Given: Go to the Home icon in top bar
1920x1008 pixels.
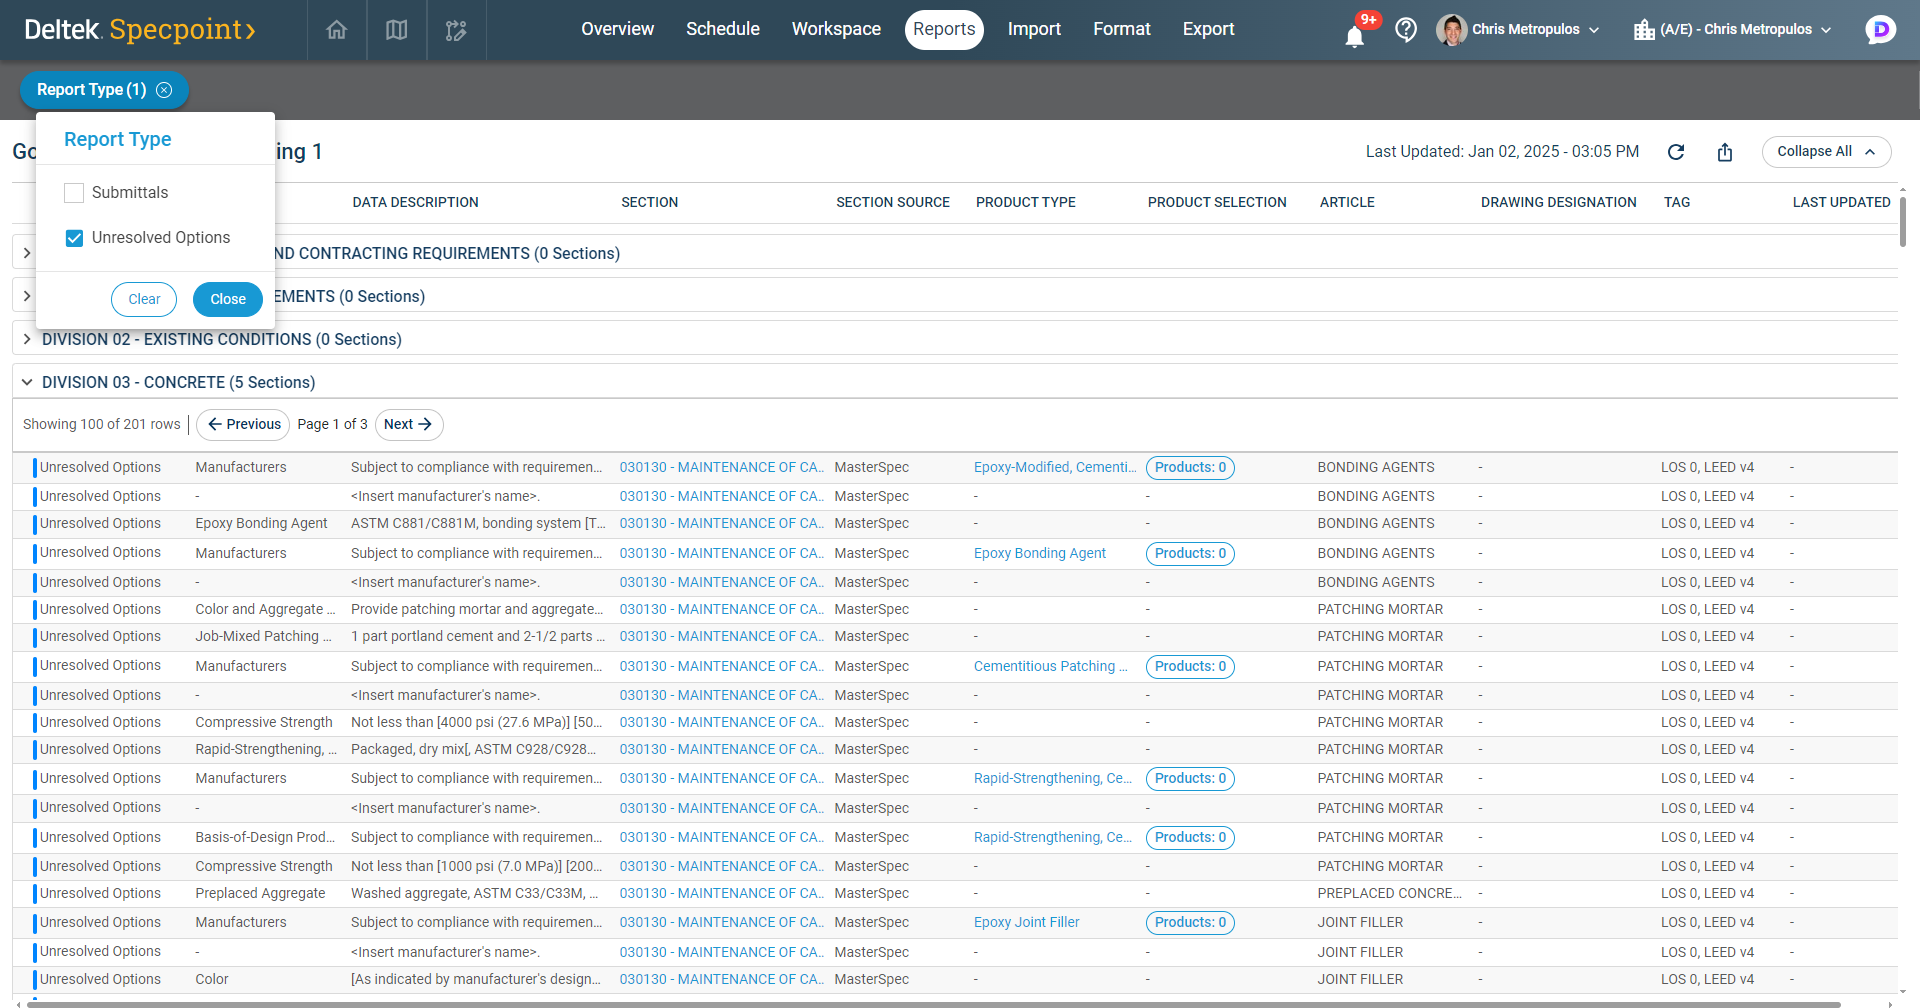Looking at the screenshot, I should pyautogui.click(x=337, y=30).
